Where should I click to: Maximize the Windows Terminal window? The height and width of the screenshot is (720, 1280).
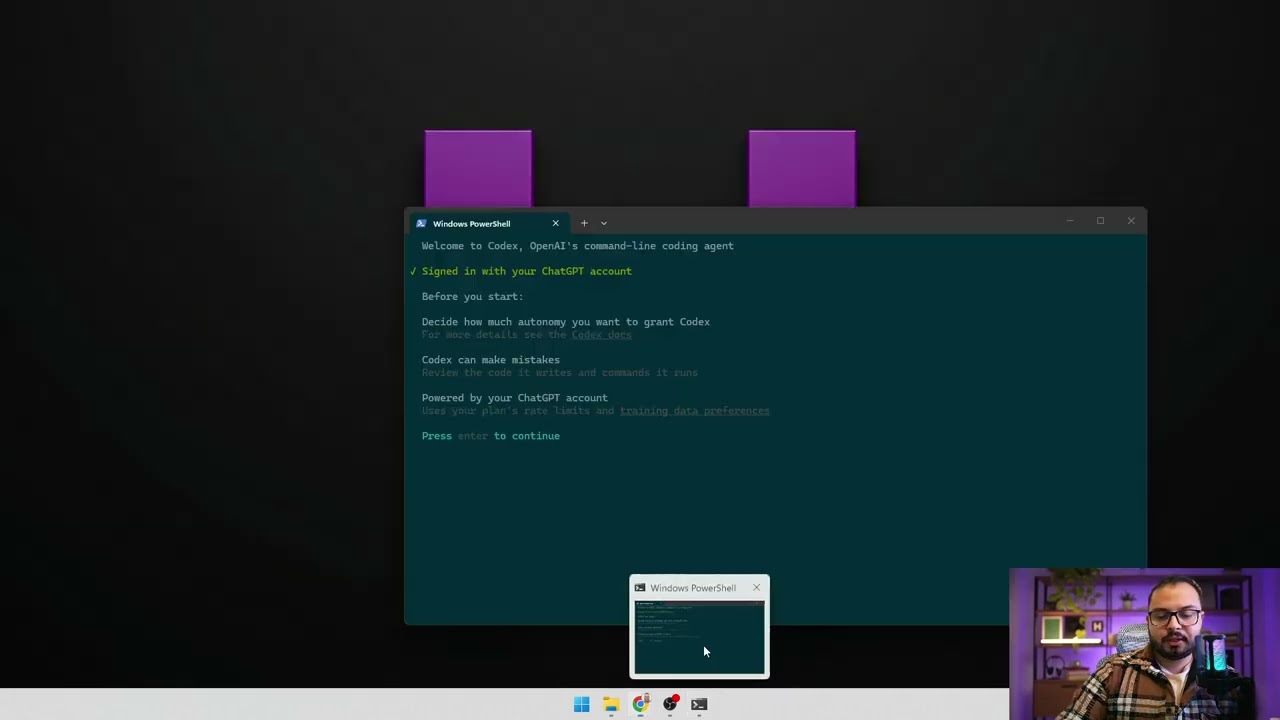coord(1100,221)
